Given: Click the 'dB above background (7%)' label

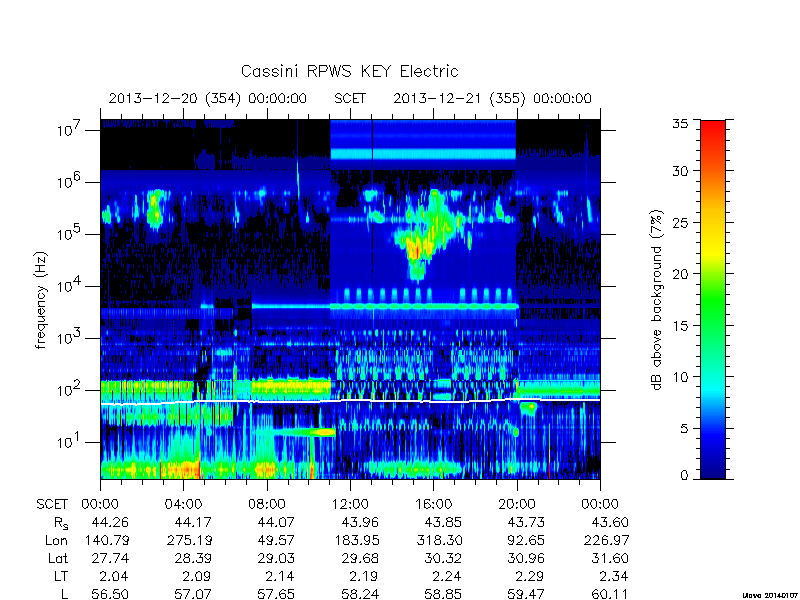Looking at the screenshot, I should pyautogui.click(x=657, y=300).
